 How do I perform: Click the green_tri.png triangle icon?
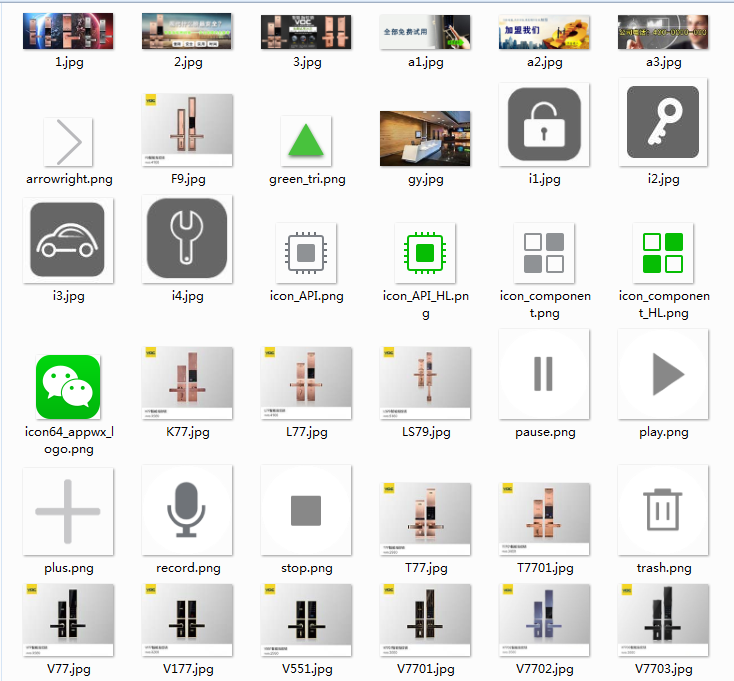pyautogui.click(x=306, y=141)
